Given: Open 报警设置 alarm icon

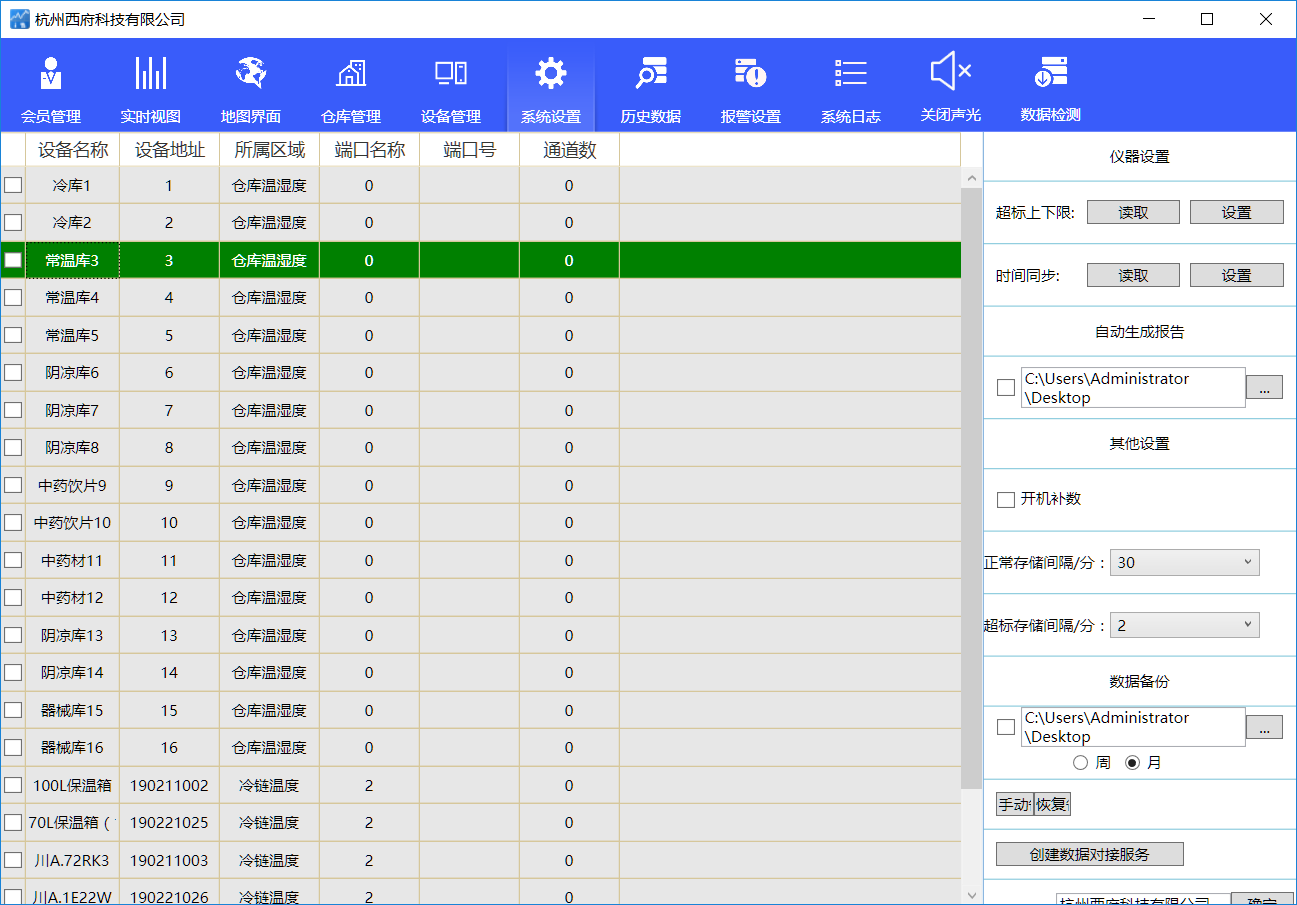Looking at the screenshot, I should pyautogui.click(x=751, y=73).
